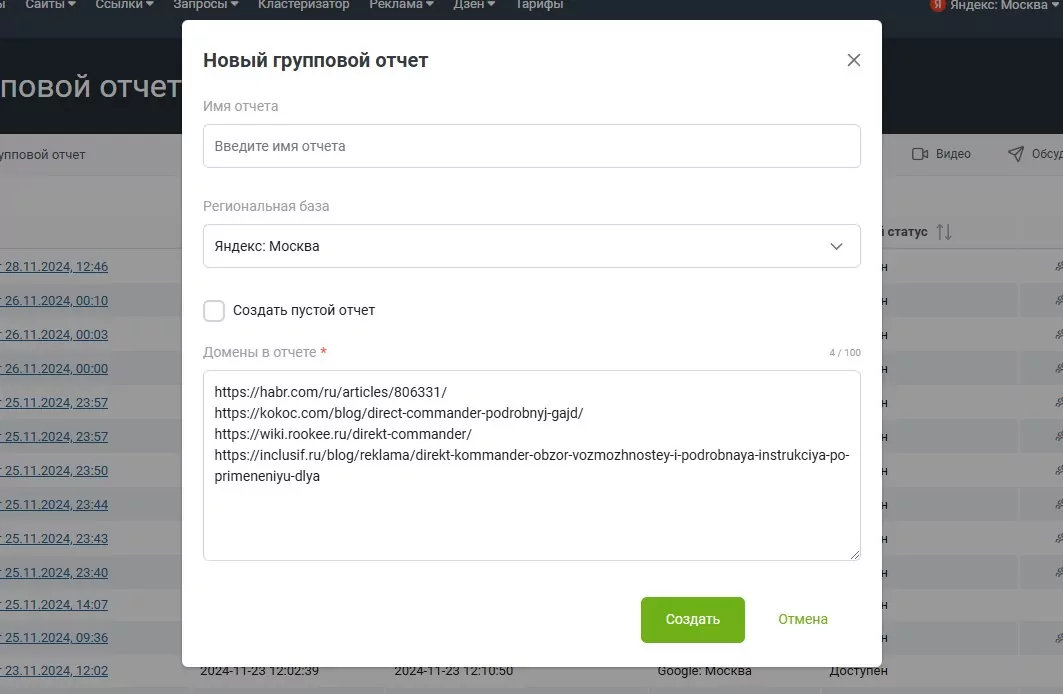Expand the 'Ссылки' menu
Viewport: 1063px width, 694px height.
point(124,5)
